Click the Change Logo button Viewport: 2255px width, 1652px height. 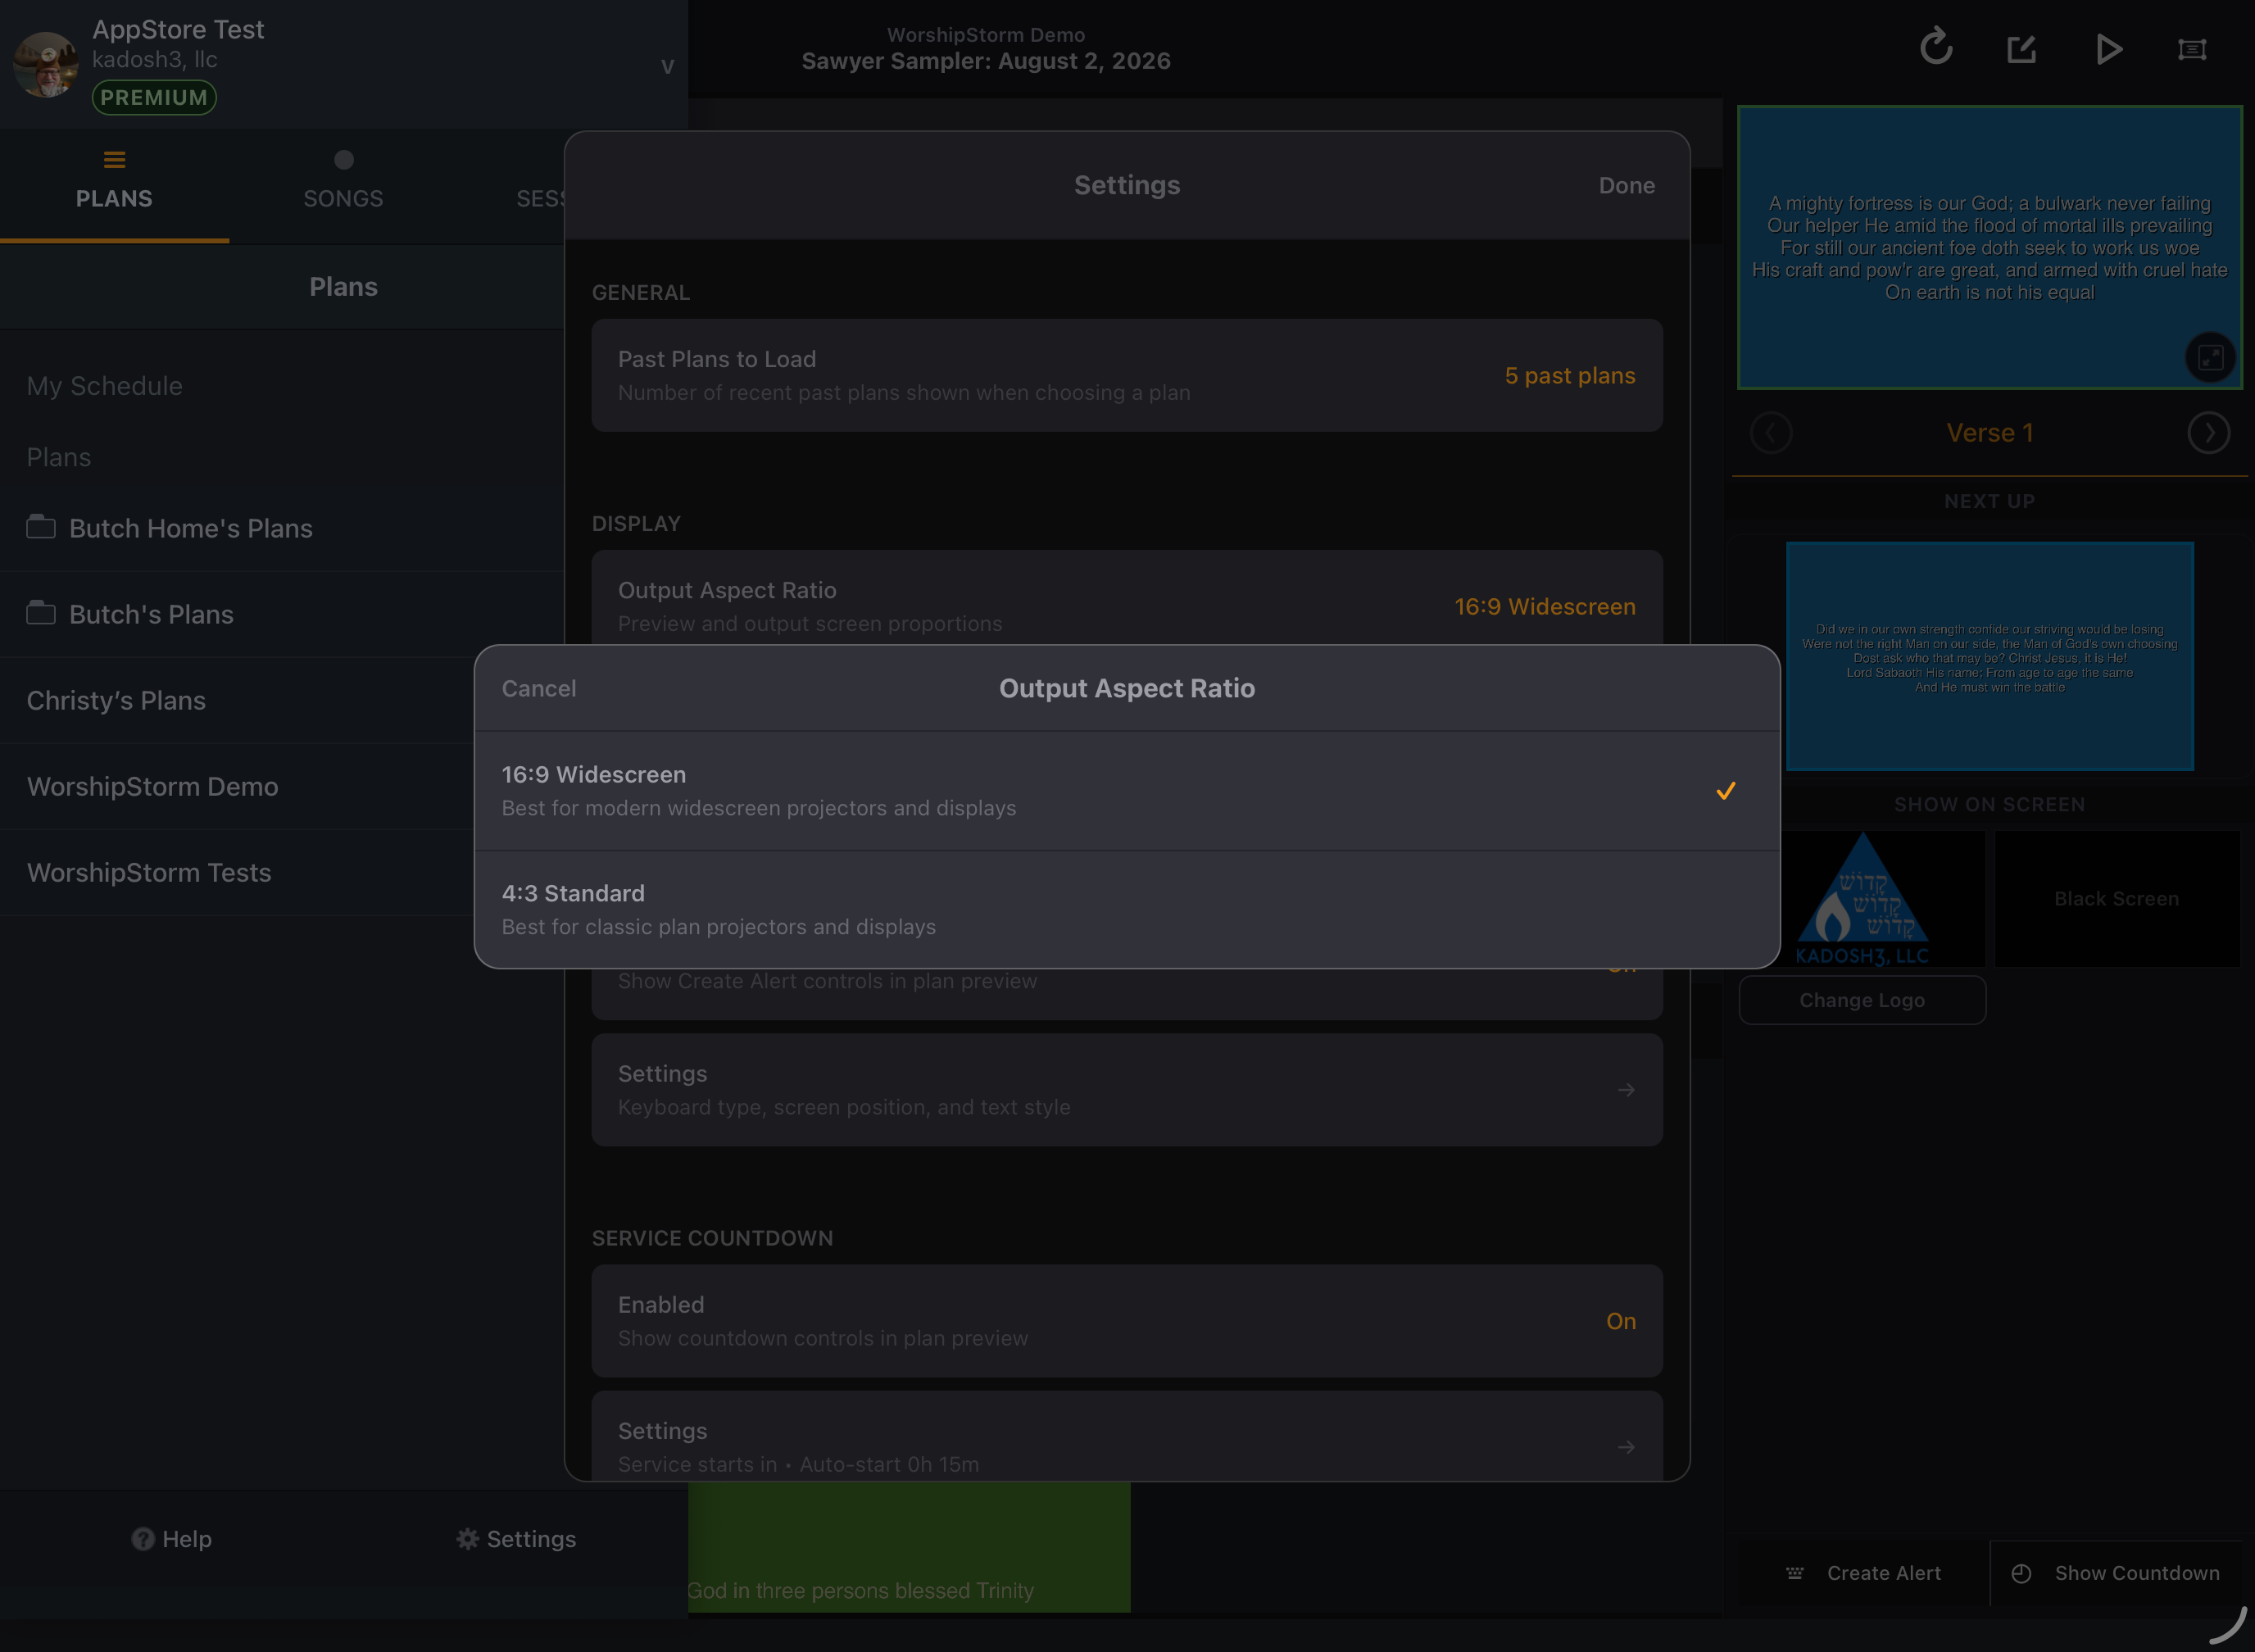1862,1000
